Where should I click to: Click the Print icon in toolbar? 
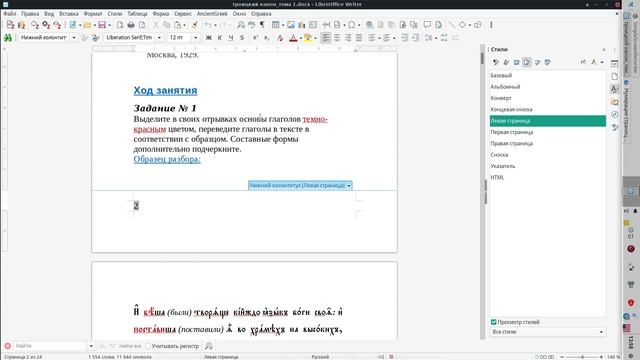coord(131,25)
